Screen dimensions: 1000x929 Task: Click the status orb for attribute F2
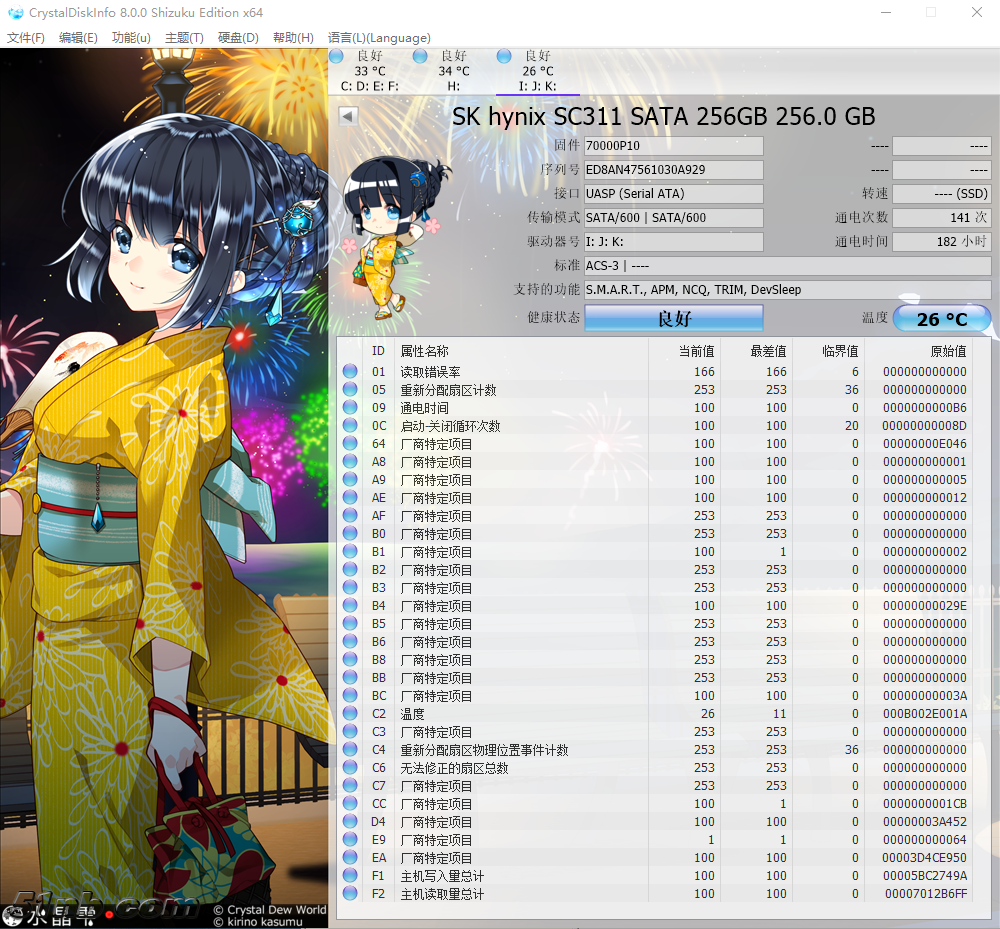pos(350,894)
